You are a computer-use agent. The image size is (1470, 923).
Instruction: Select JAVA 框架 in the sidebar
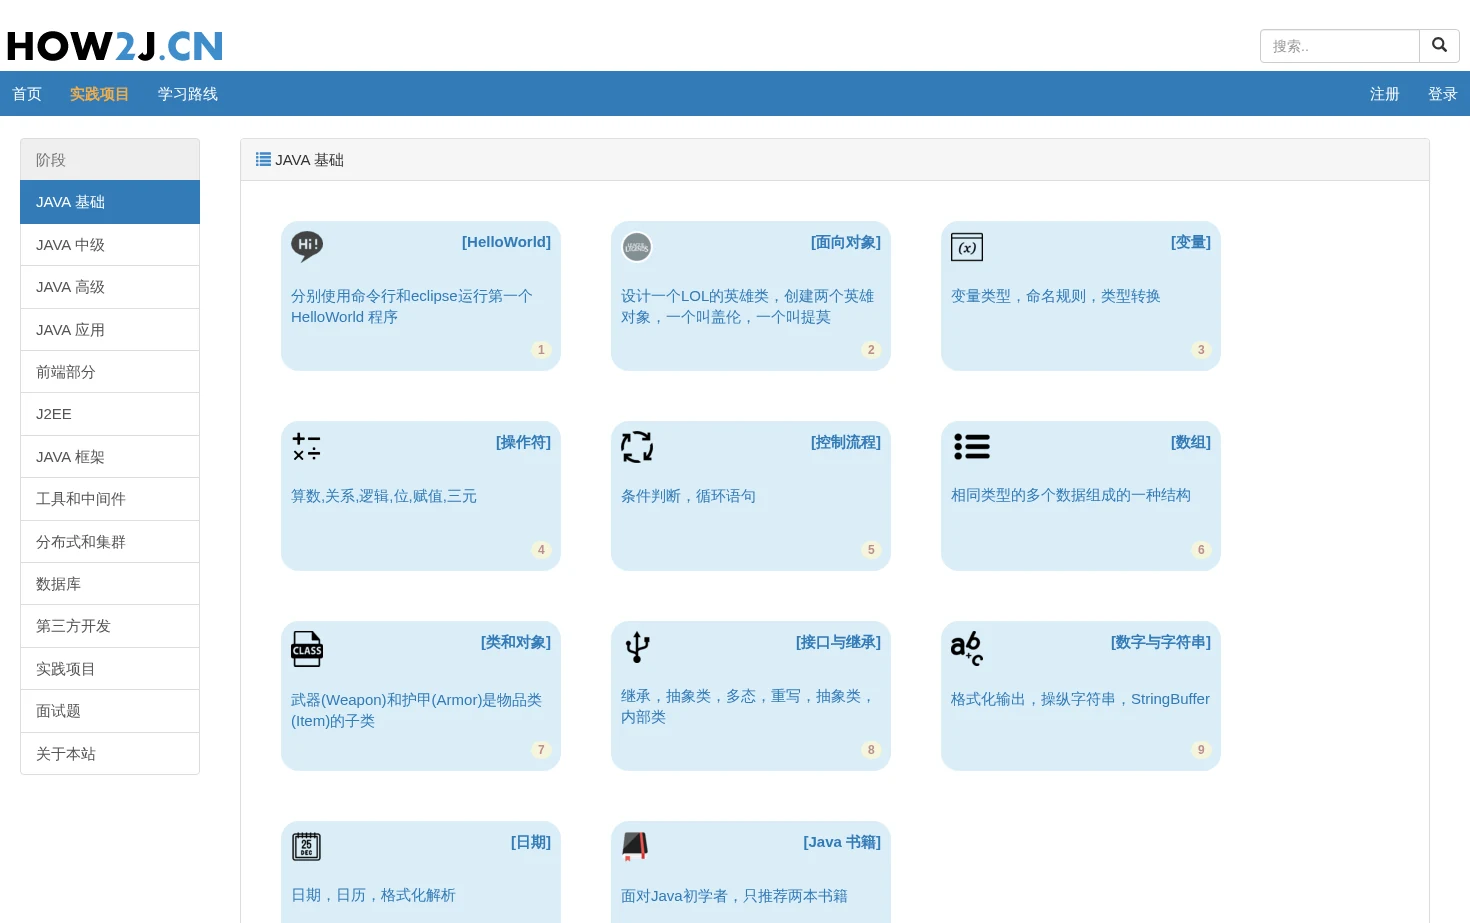click(110, 457)
